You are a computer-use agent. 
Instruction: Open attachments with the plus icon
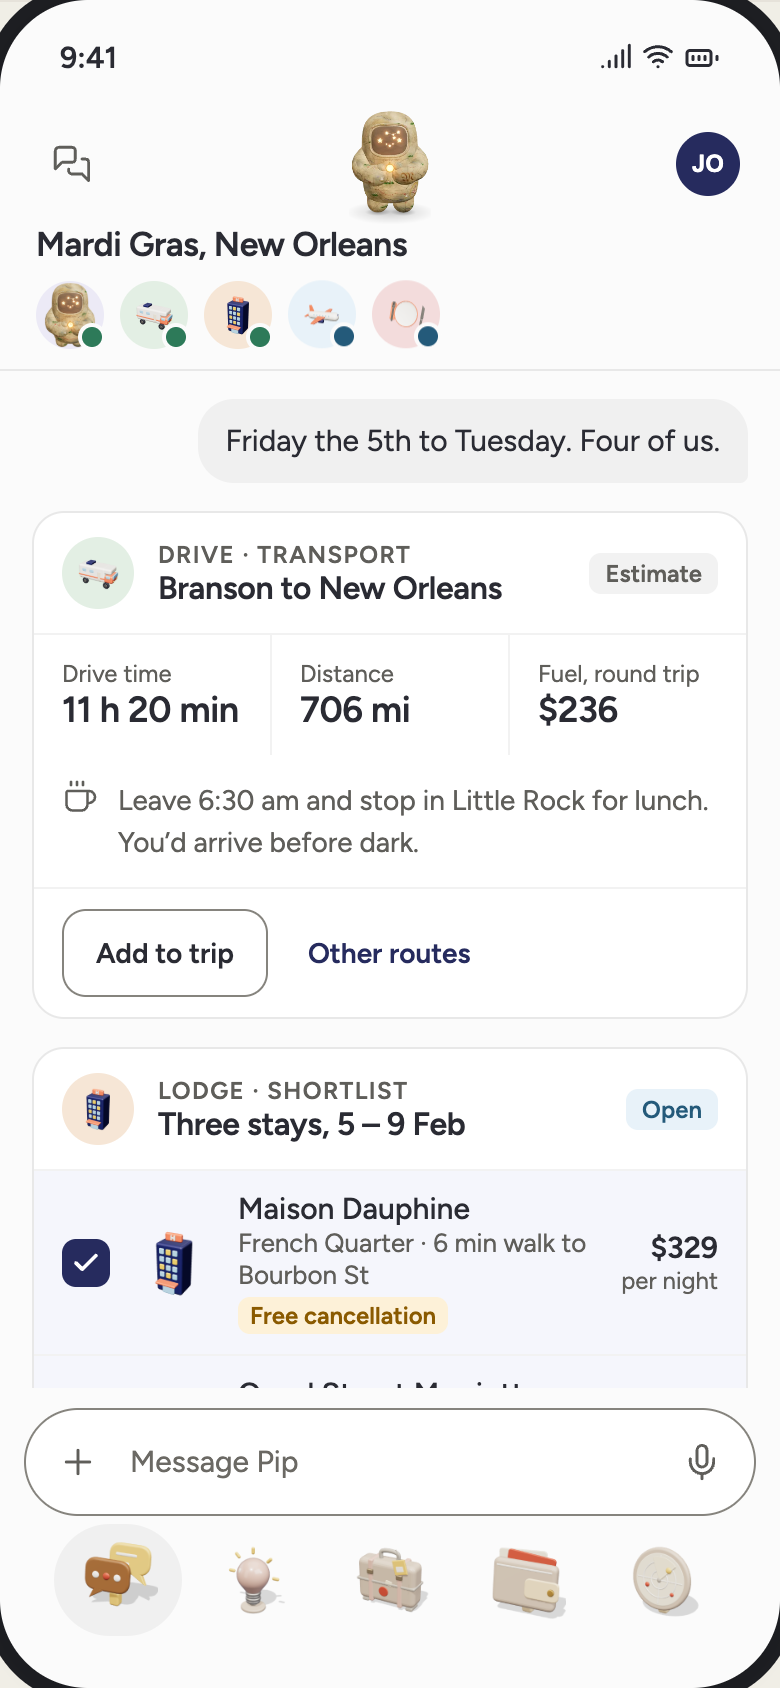78,1462
